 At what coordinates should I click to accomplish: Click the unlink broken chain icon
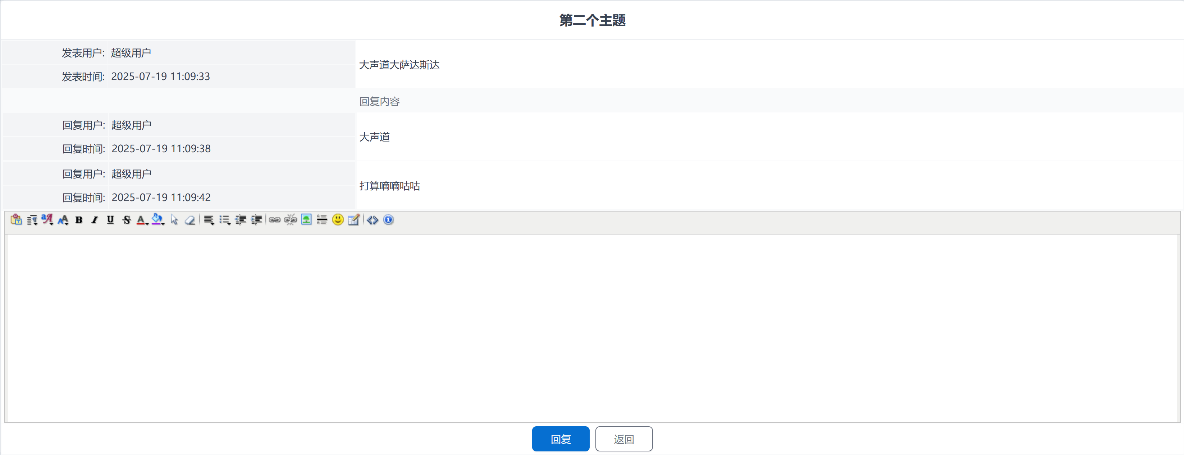(x=290, y=220)
